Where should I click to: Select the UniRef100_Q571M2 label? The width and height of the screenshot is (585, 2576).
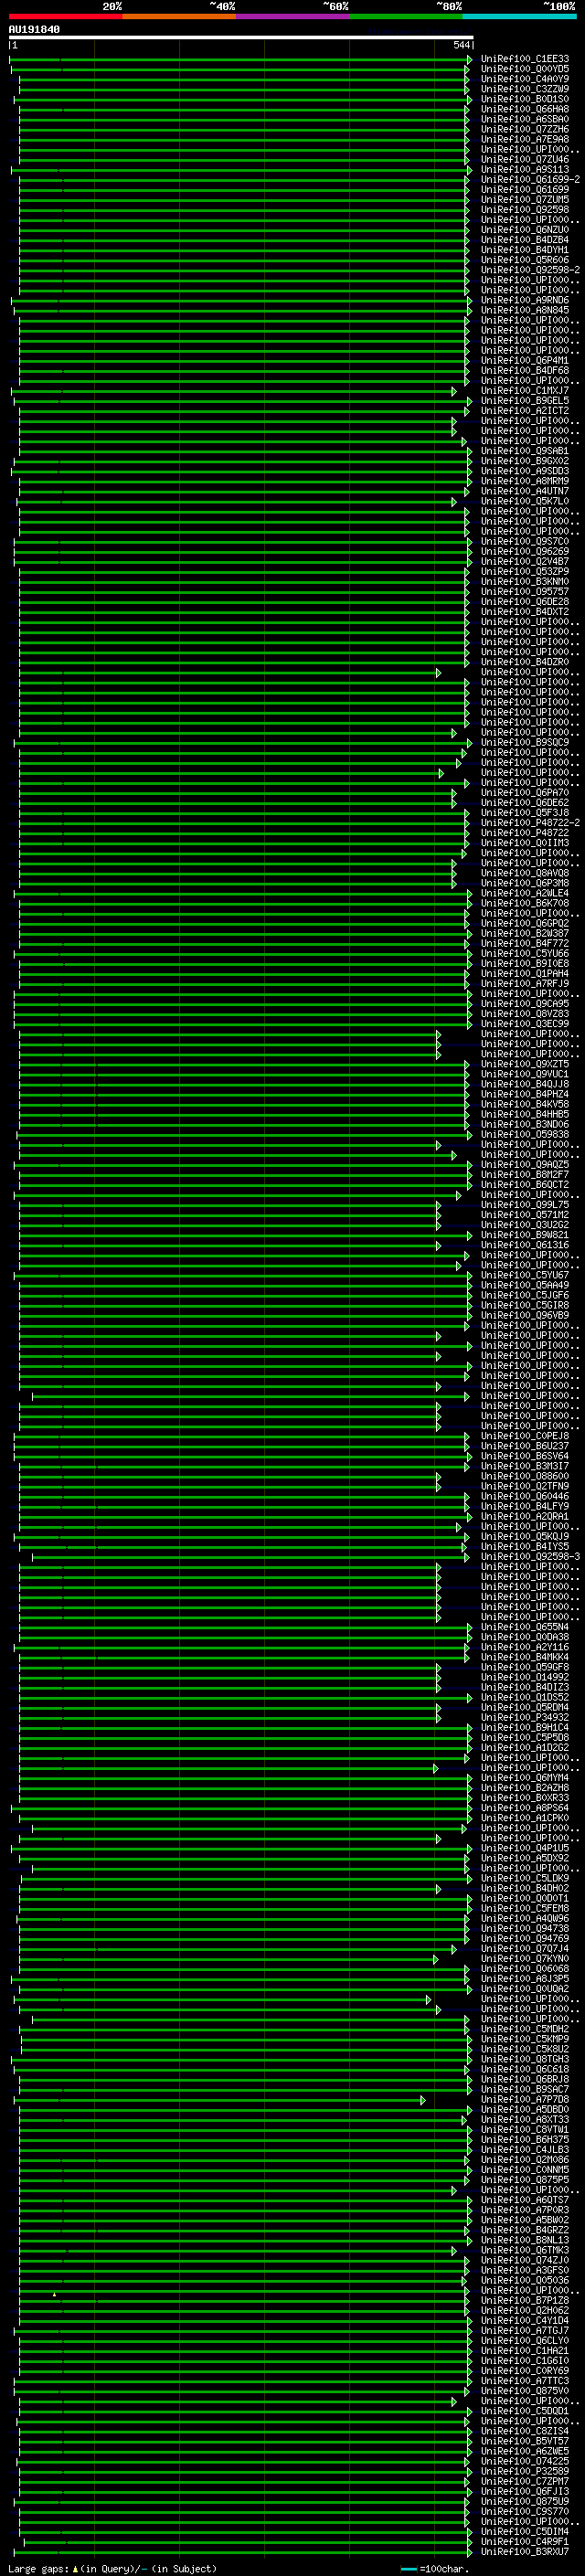pyautogui.click(x=524, y=1215)
